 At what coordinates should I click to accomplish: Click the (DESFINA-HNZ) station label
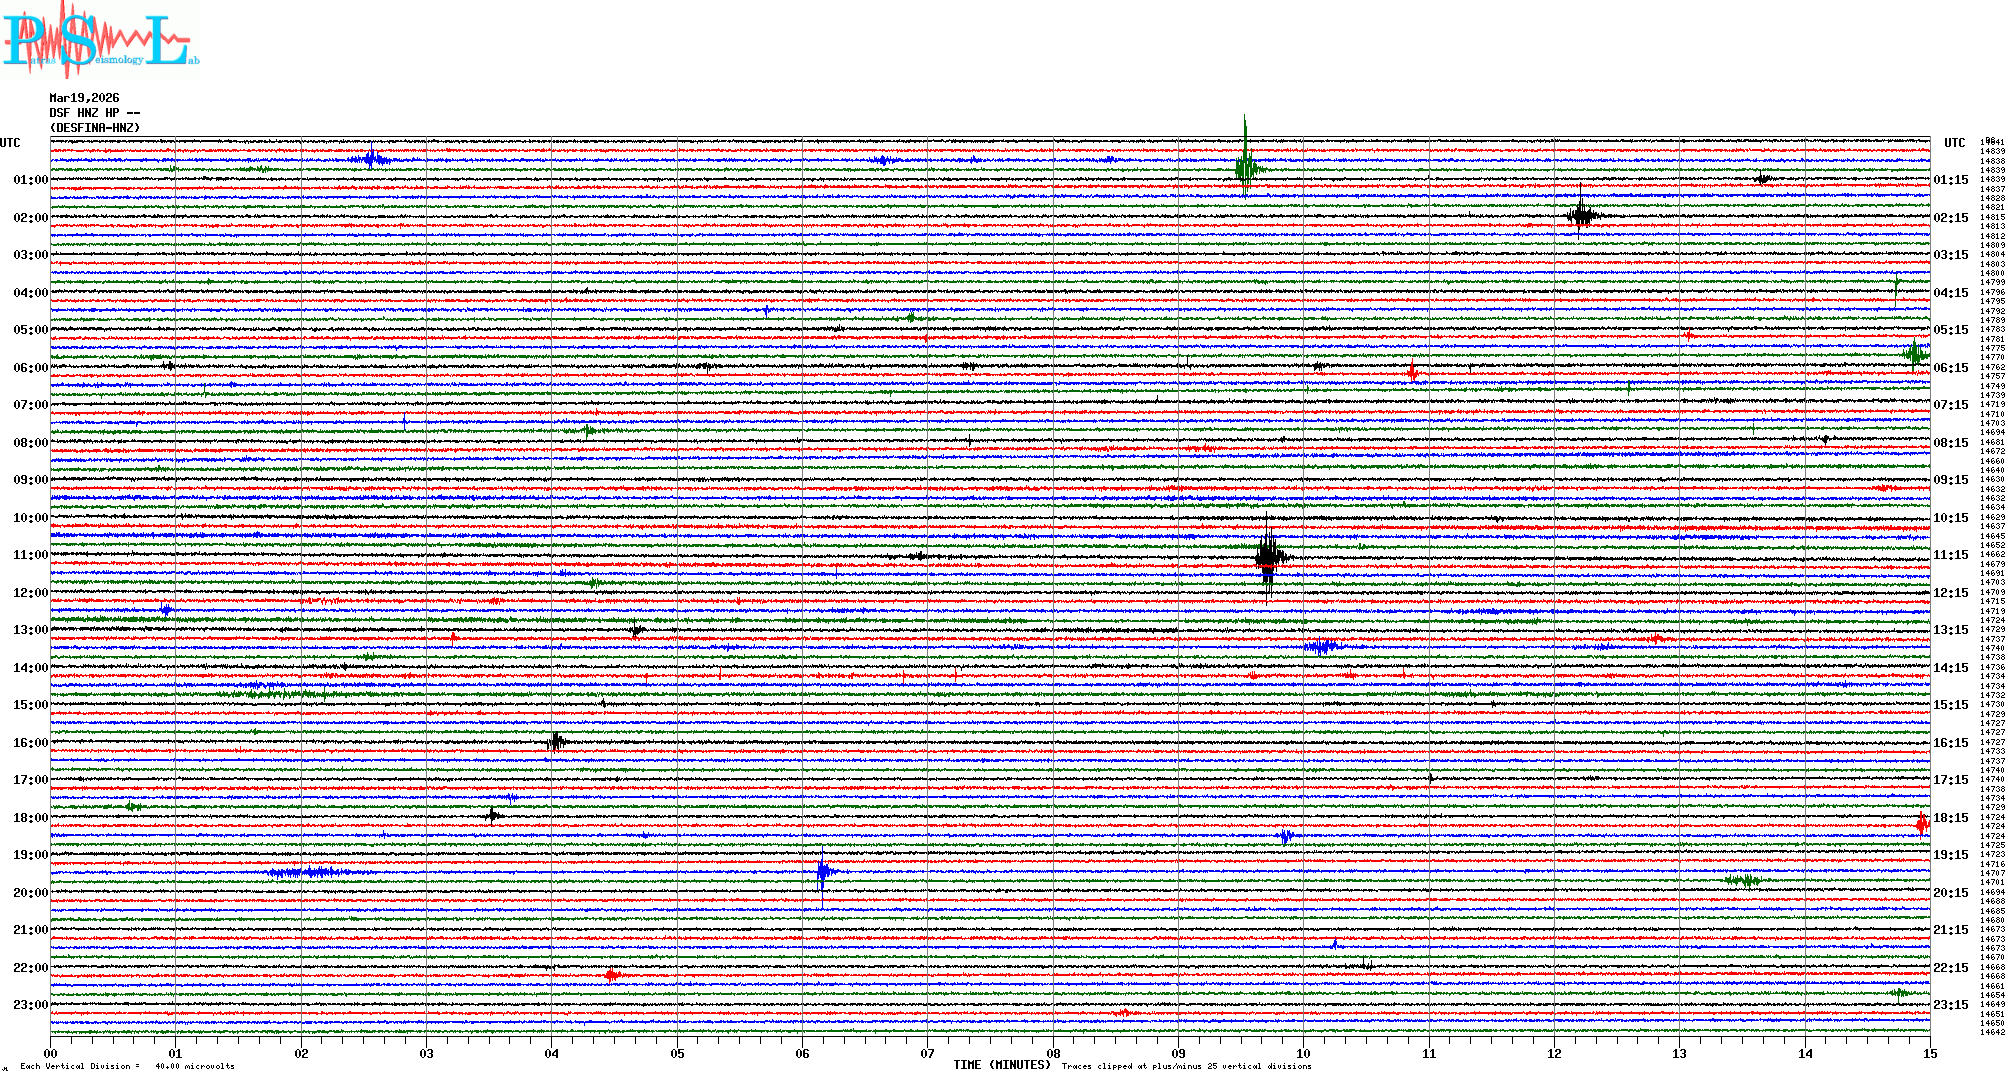tap(95, 128)
